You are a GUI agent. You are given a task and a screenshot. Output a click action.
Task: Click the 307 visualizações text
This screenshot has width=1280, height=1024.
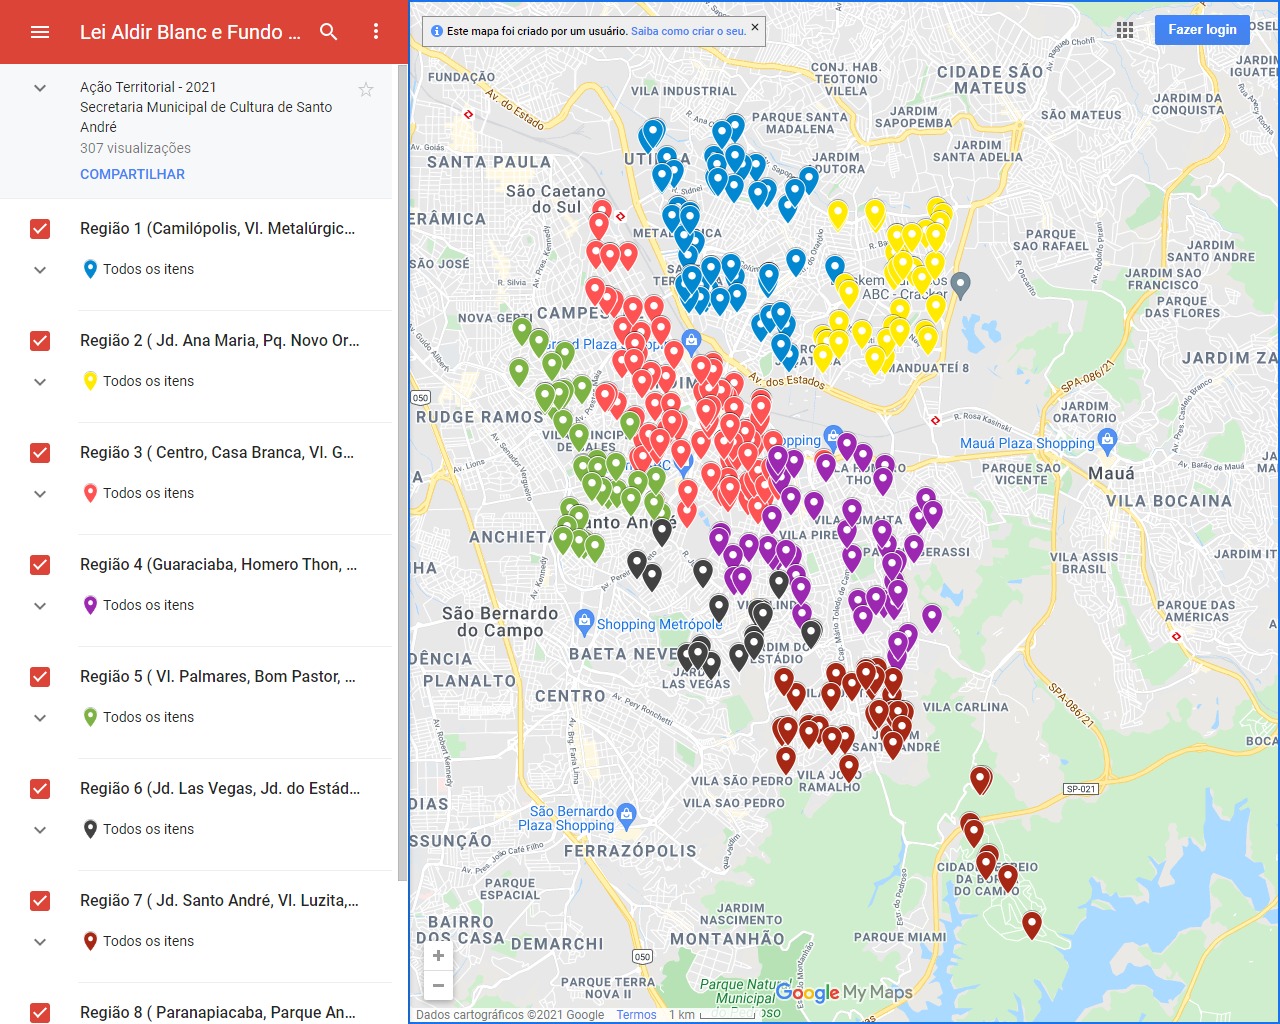click(x=135, y=148)
